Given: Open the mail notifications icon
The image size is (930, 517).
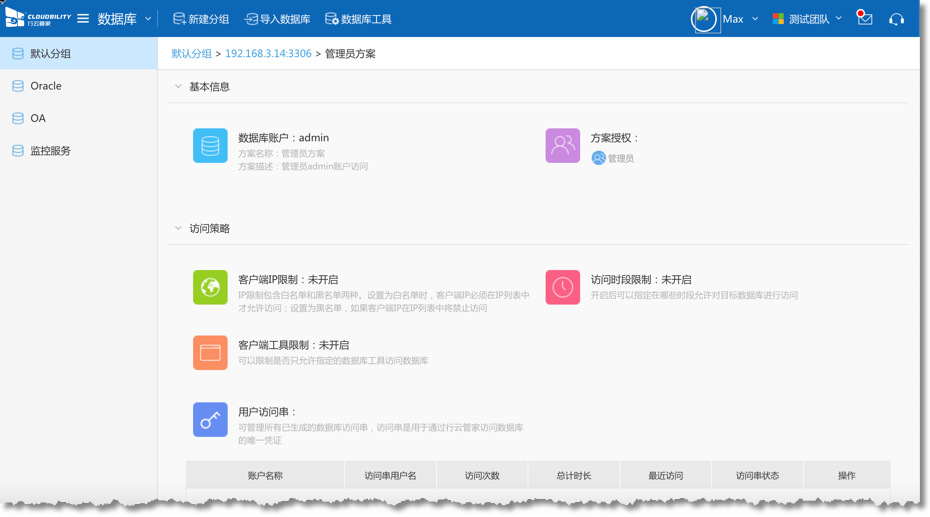Looking at the screenshot, I should coord(865,19).
